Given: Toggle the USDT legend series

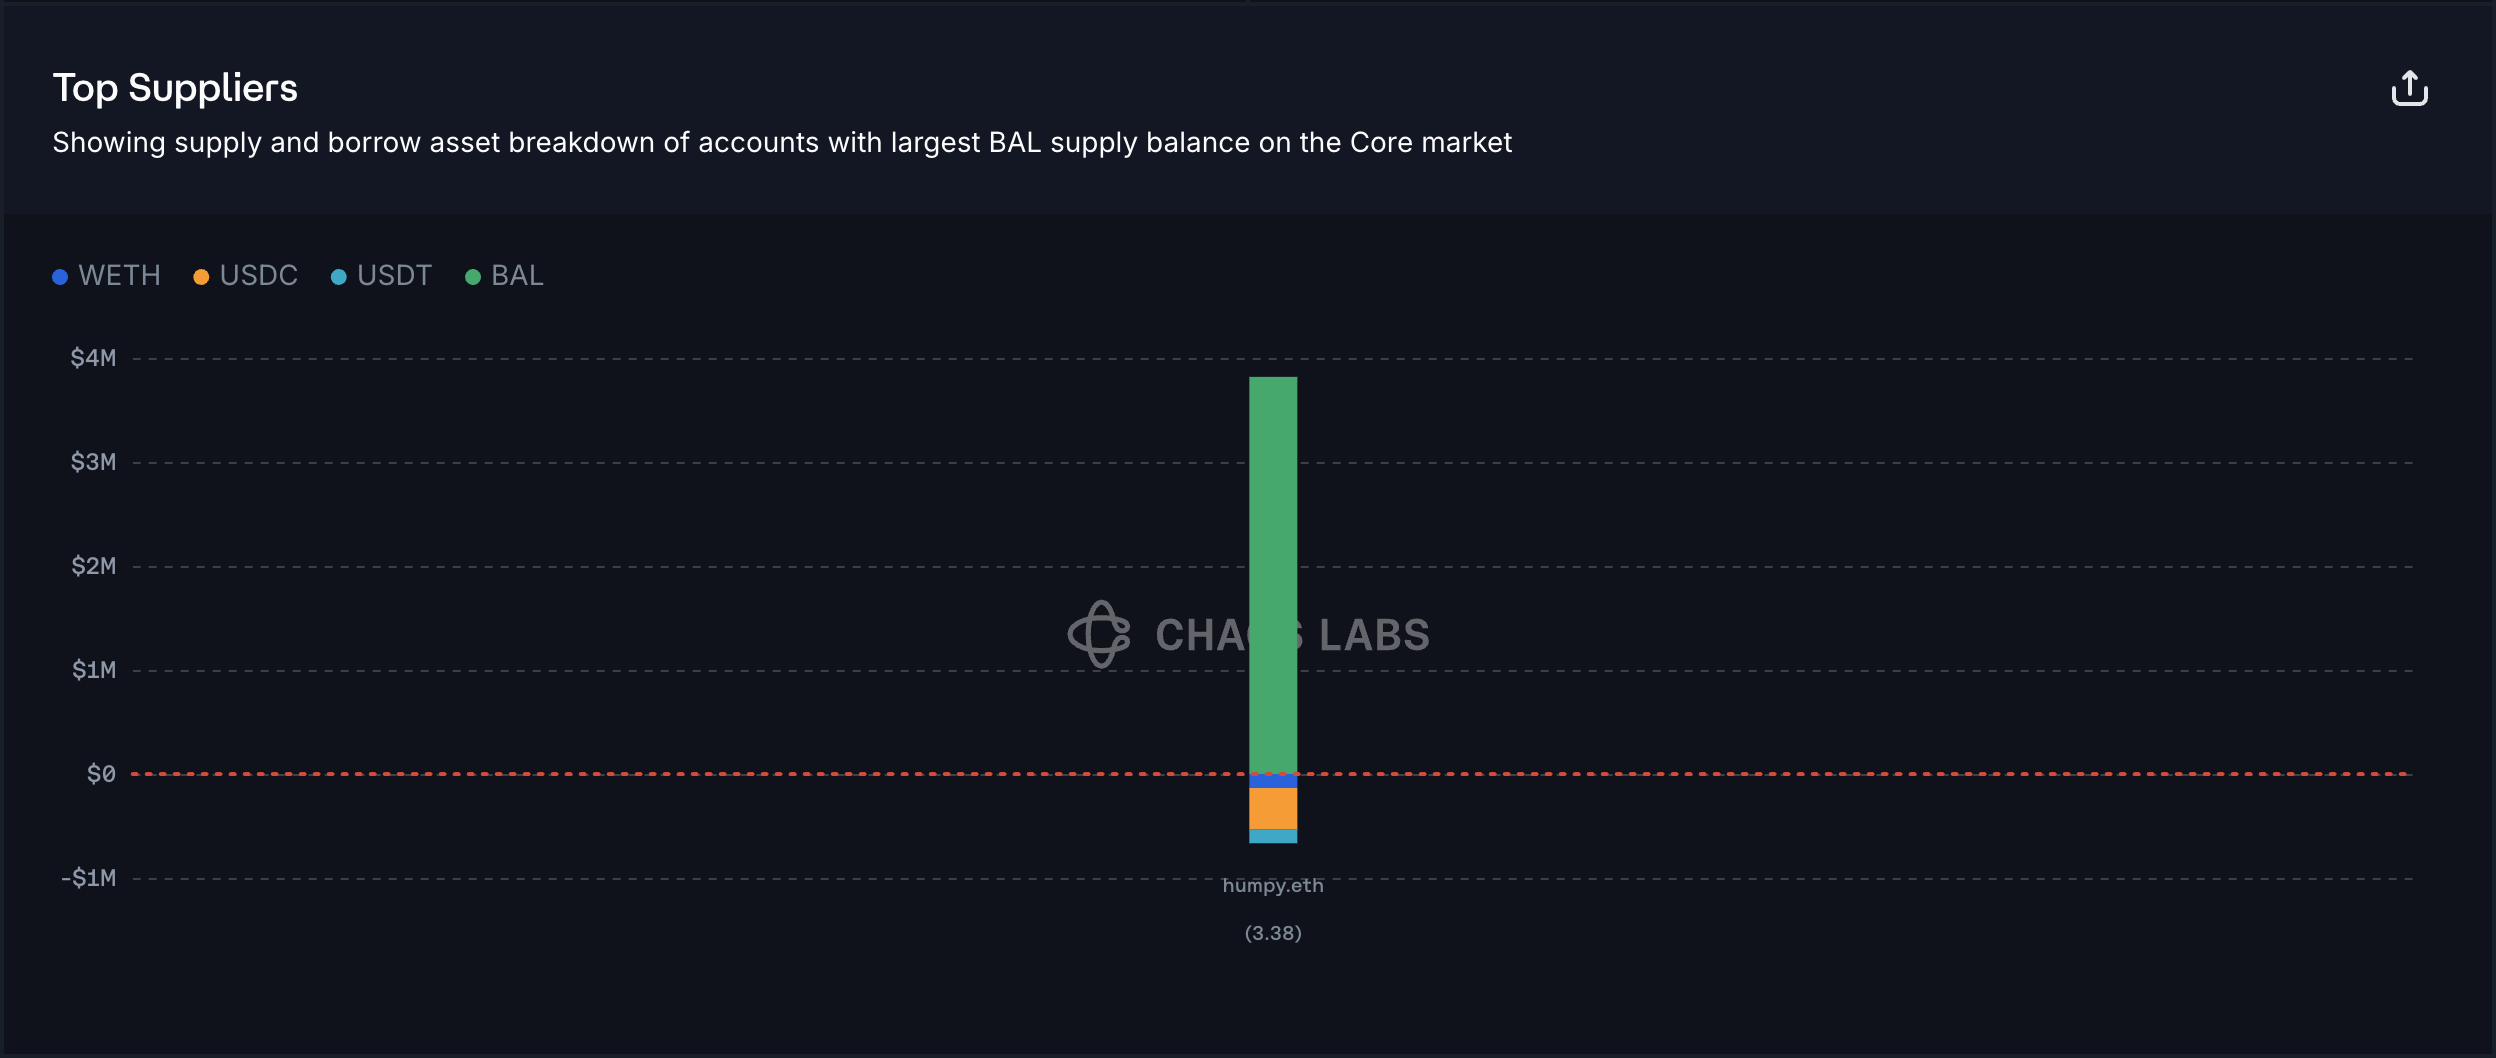Looking at the screenshot, I should (x=381, y=276).
